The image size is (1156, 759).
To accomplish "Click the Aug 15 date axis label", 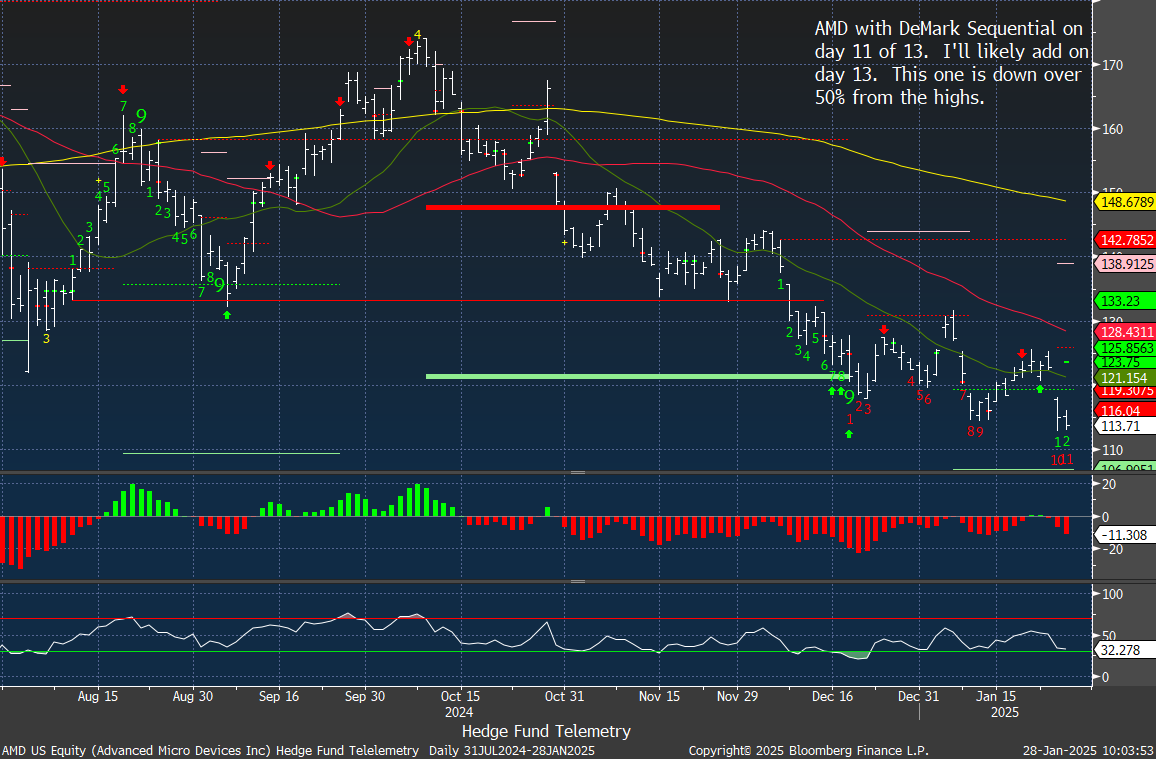I will click(x=98, y=696).
